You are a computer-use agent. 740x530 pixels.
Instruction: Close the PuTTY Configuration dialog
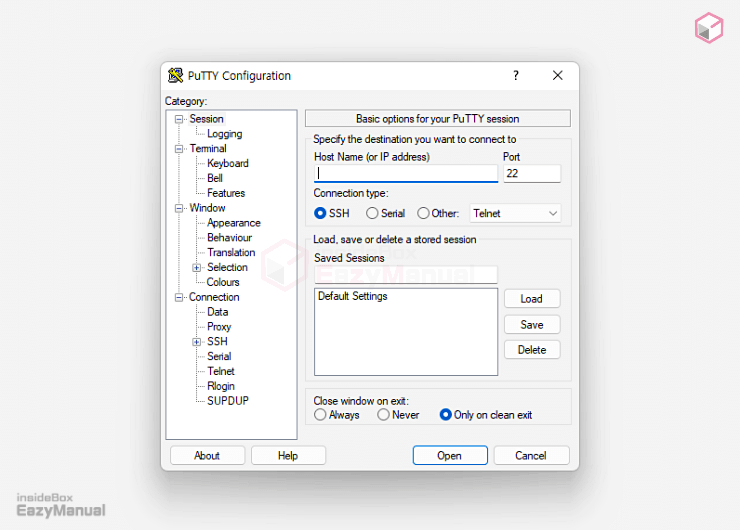[x=557, y=76]
